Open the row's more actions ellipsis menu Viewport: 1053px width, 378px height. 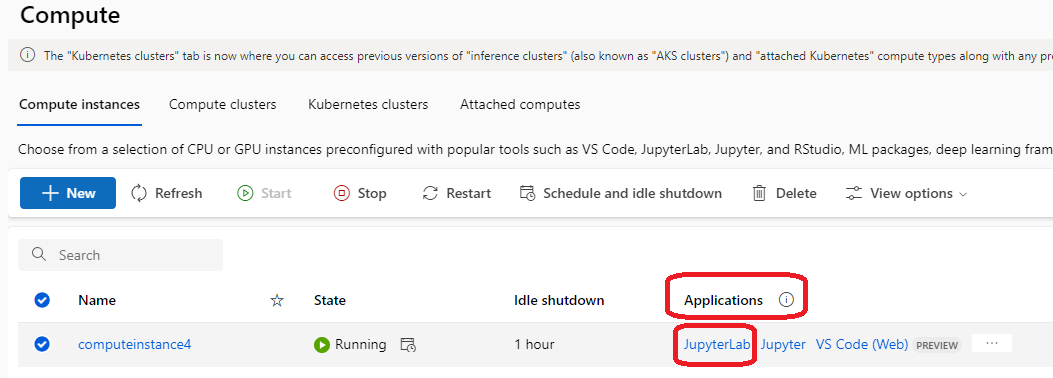coord(992,344)
